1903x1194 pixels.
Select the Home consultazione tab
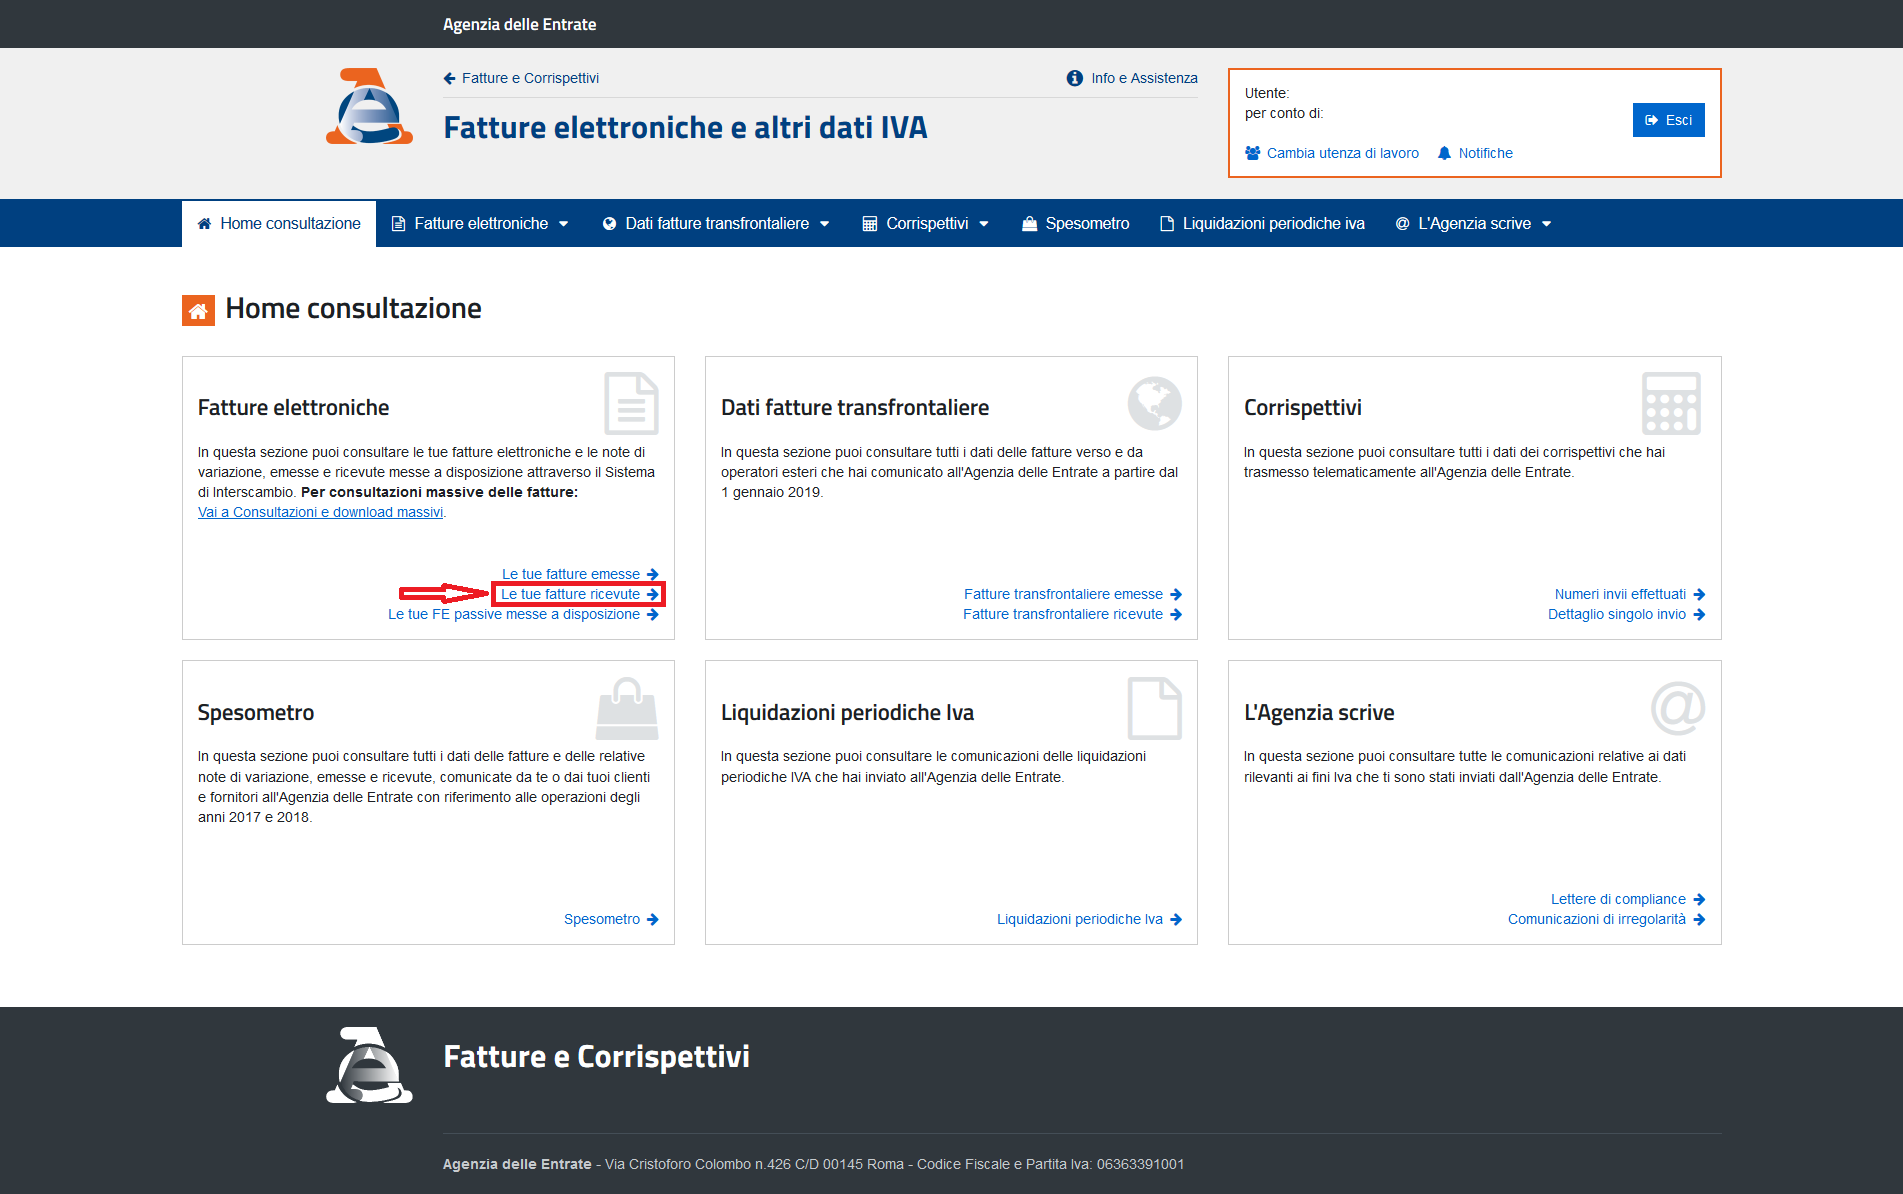tap(279, 223)
